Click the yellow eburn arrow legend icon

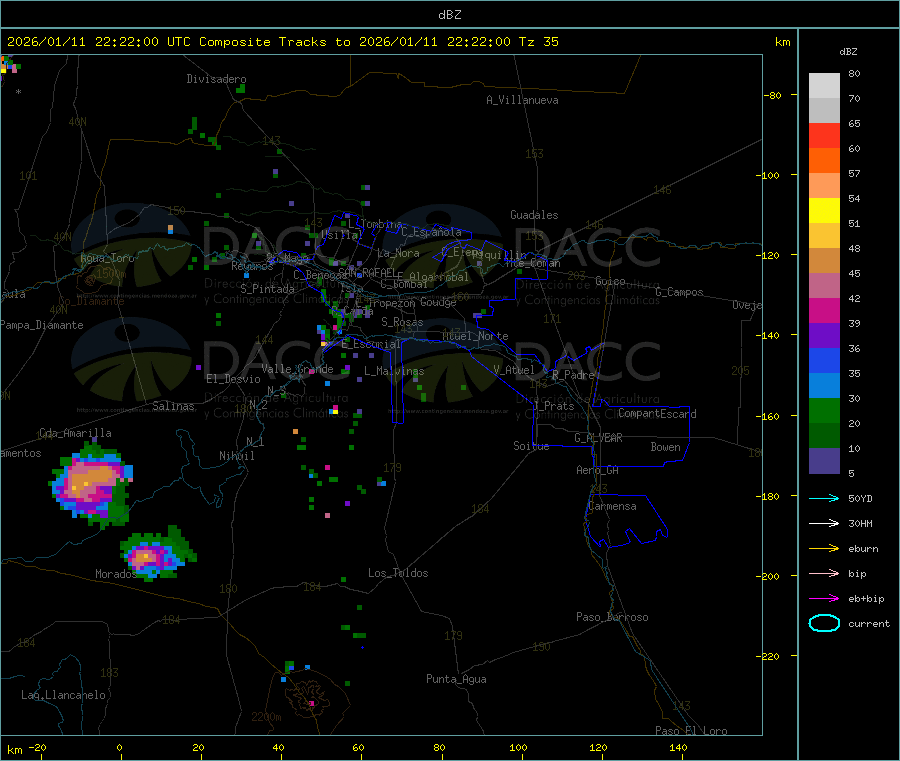(x=824, y=548)
